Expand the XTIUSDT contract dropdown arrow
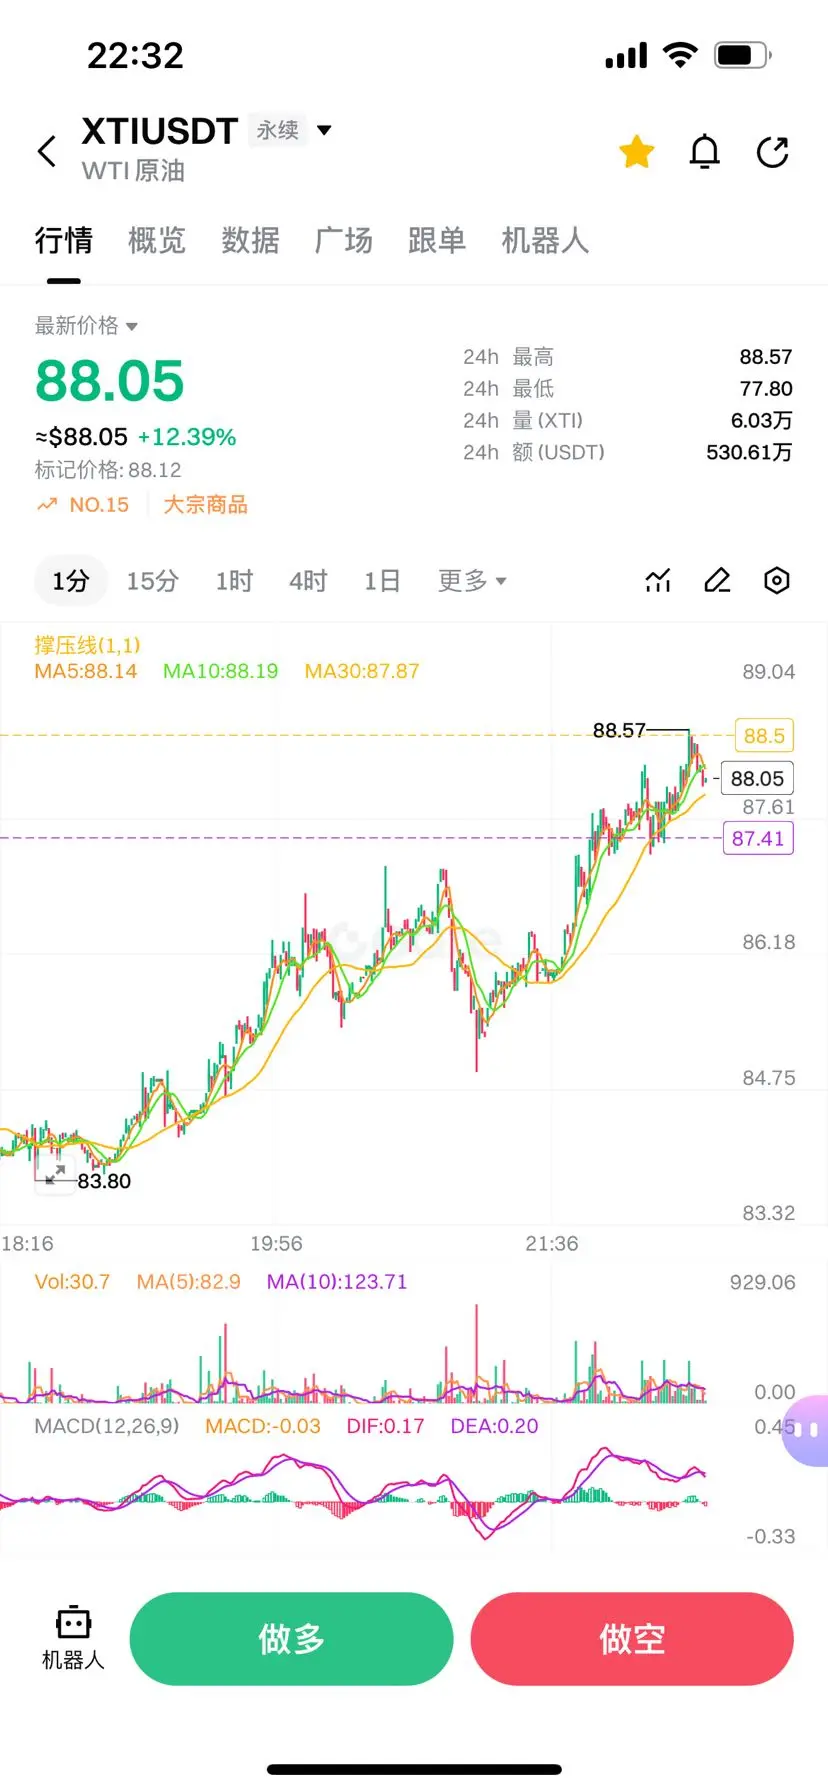Screen dimensions: 828x1792 click(x=324, y=130)
